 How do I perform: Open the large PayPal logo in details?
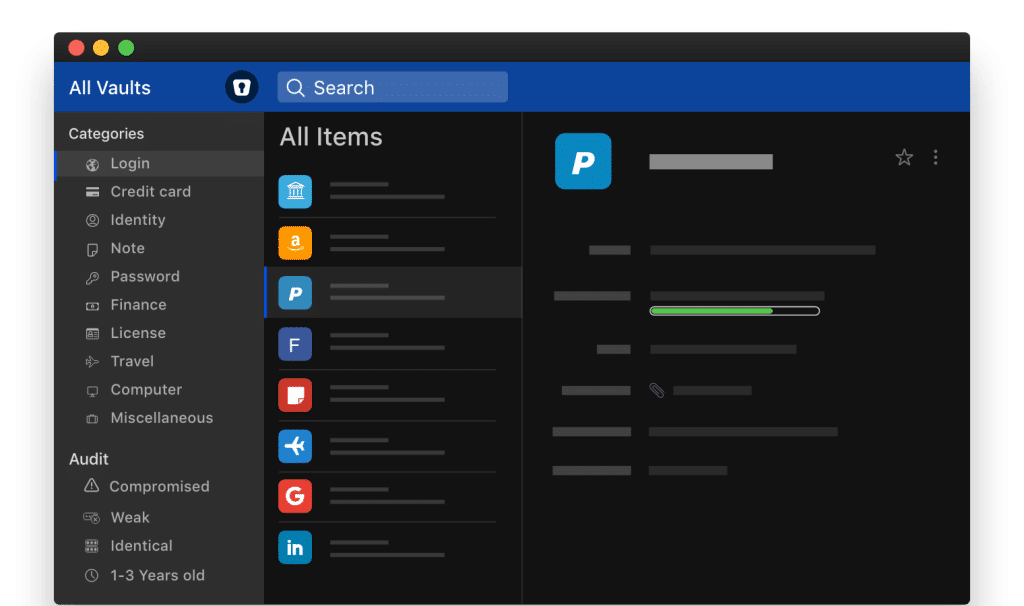pyautogui.click(x=583, y=161)
